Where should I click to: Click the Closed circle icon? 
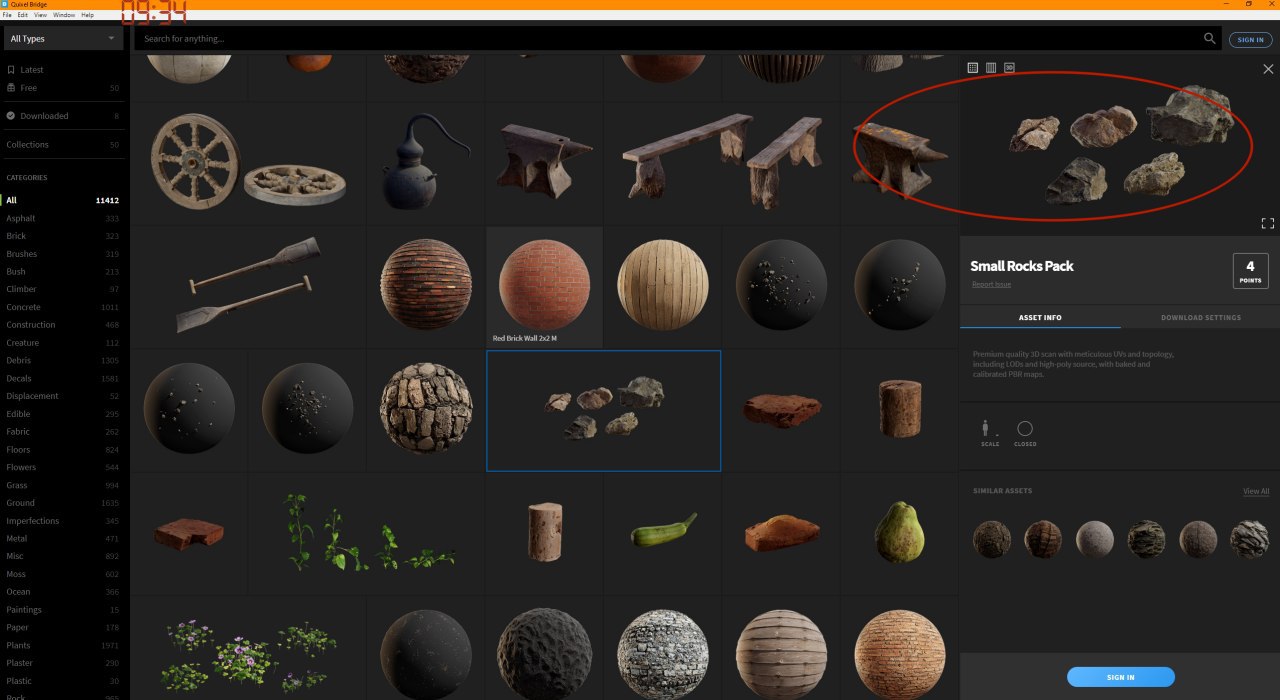point(1024,428)
